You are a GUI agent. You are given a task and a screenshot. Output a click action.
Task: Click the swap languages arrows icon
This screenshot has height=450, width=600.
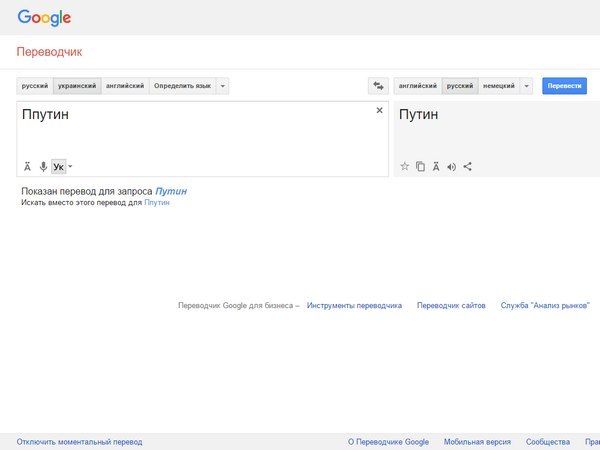[x=378, y=86]
